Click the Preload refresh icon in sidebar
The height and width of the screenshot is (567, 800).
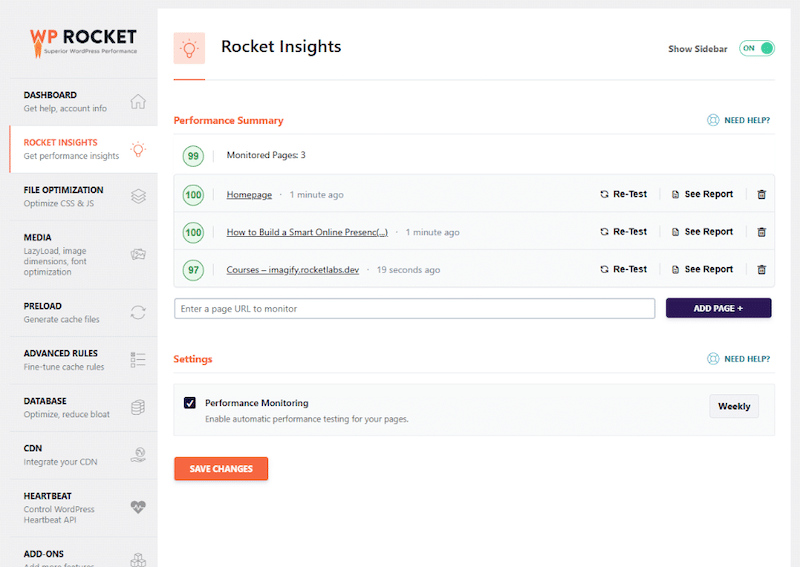(138, 312)
